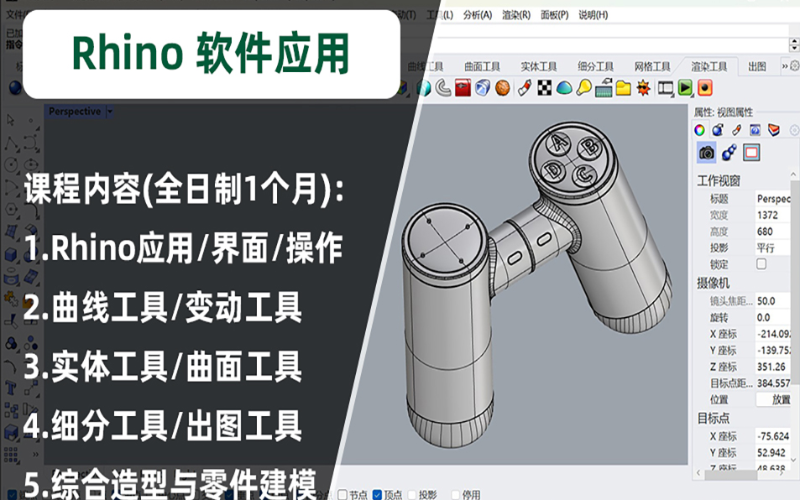Uncheck the 顶点 osnap checkbox
The image size is (800, 500).
377,494
